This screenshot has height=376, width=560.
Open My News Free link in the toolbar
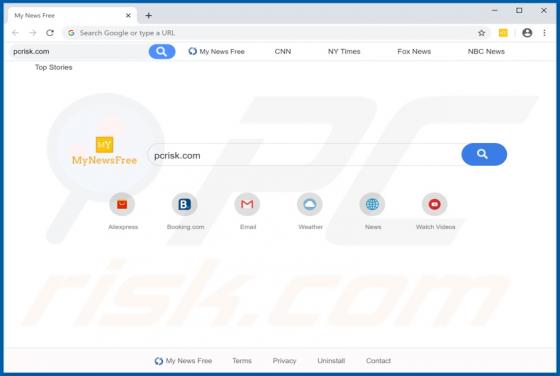click(x=216, y=51)
